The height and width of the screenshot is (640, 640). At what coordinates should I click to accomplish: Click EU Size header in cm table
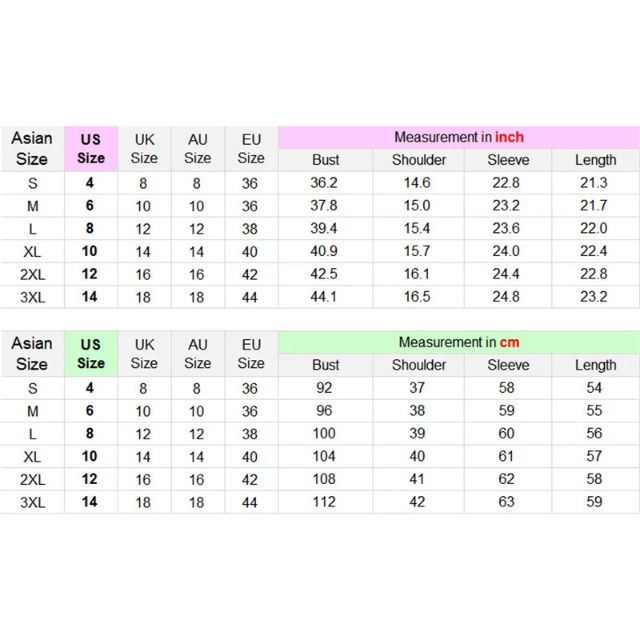[251, 354]
